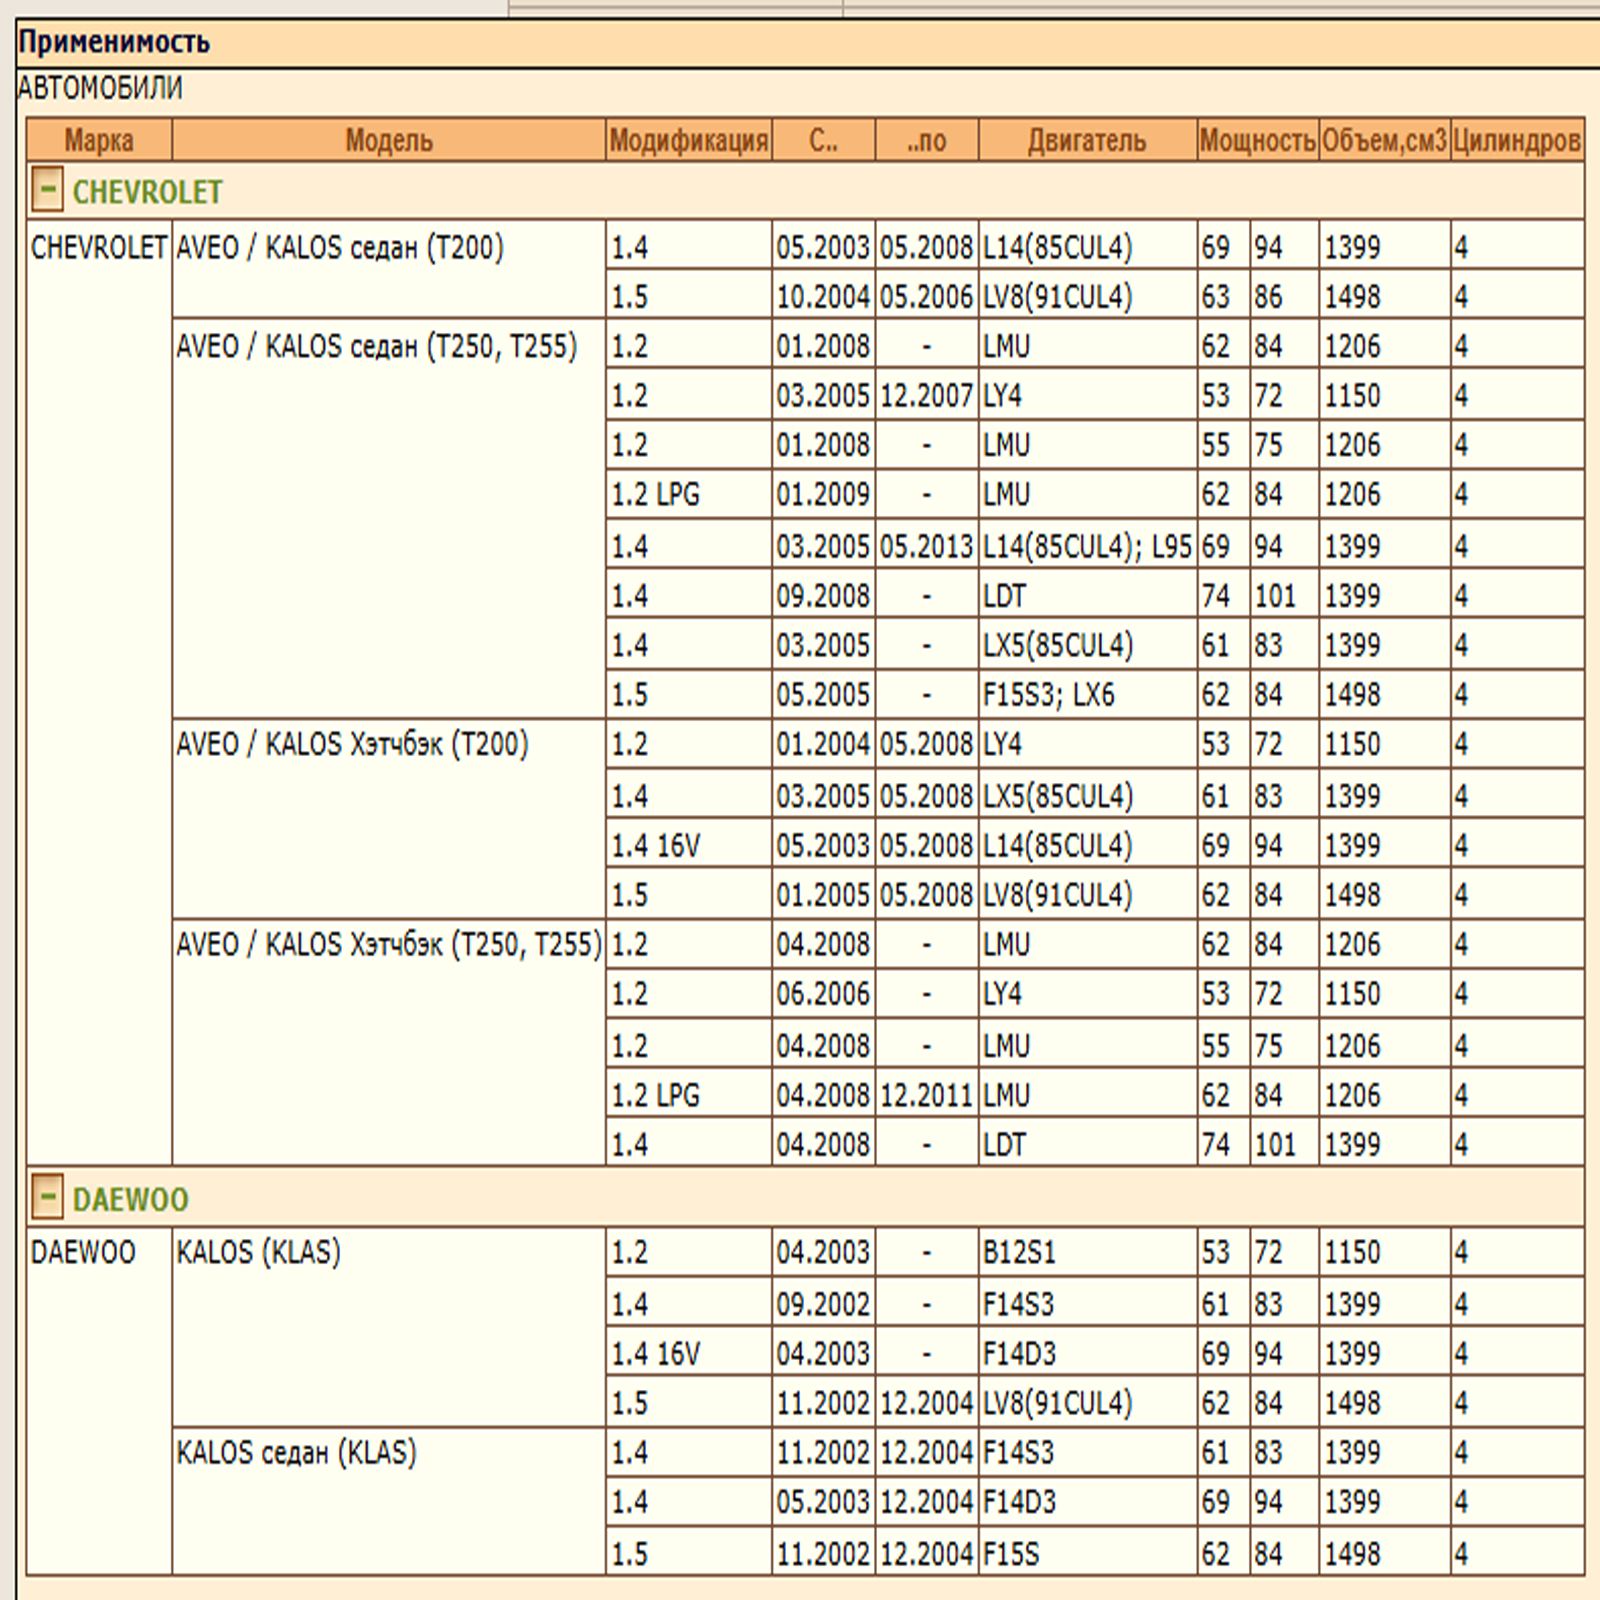Select the KALOS седан (KLAS) model cell
Viewport: 1600px width, 1600px height.
pyautogui.click(x=296, y=1452)
